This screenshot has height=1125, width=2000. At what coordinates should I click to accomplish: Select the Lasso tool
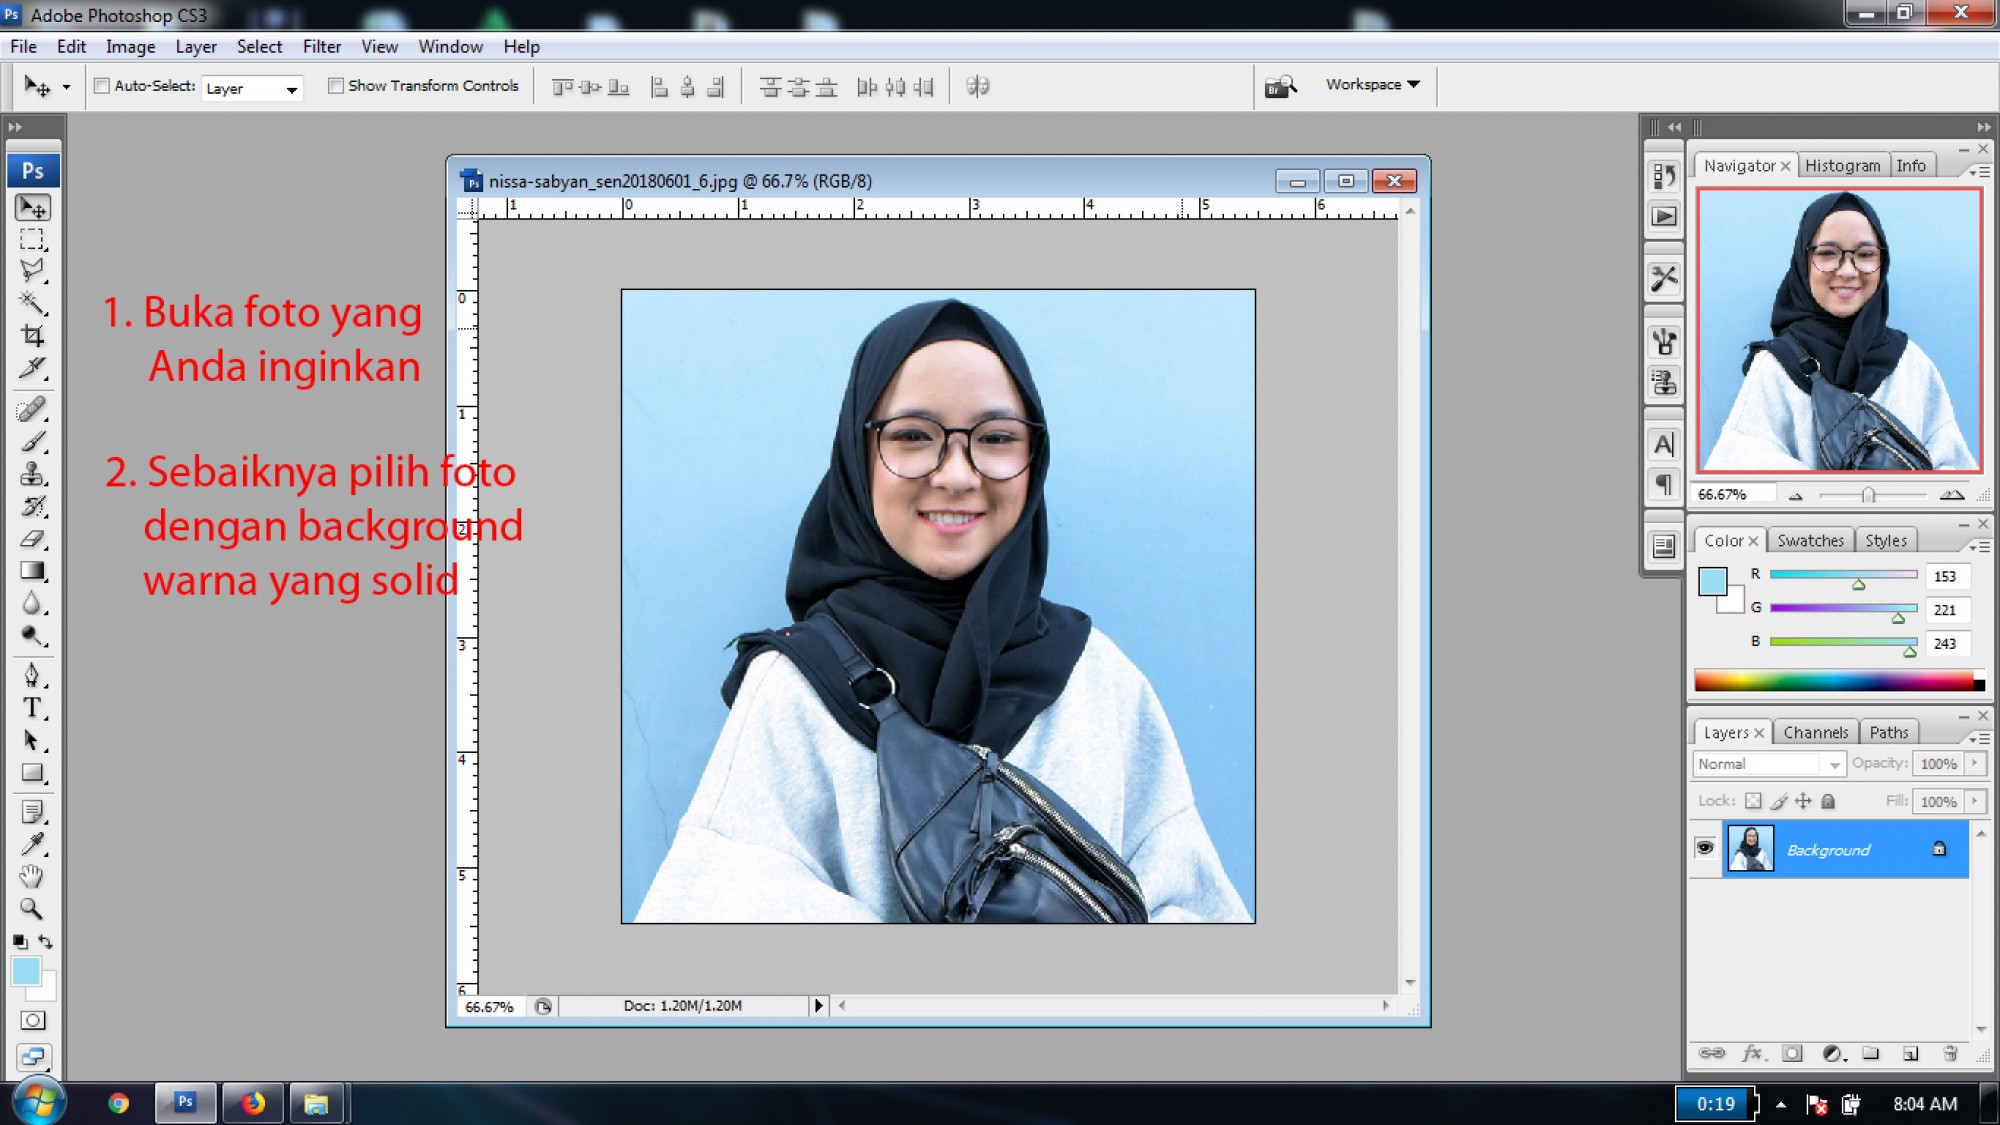[x=32, y=270]
